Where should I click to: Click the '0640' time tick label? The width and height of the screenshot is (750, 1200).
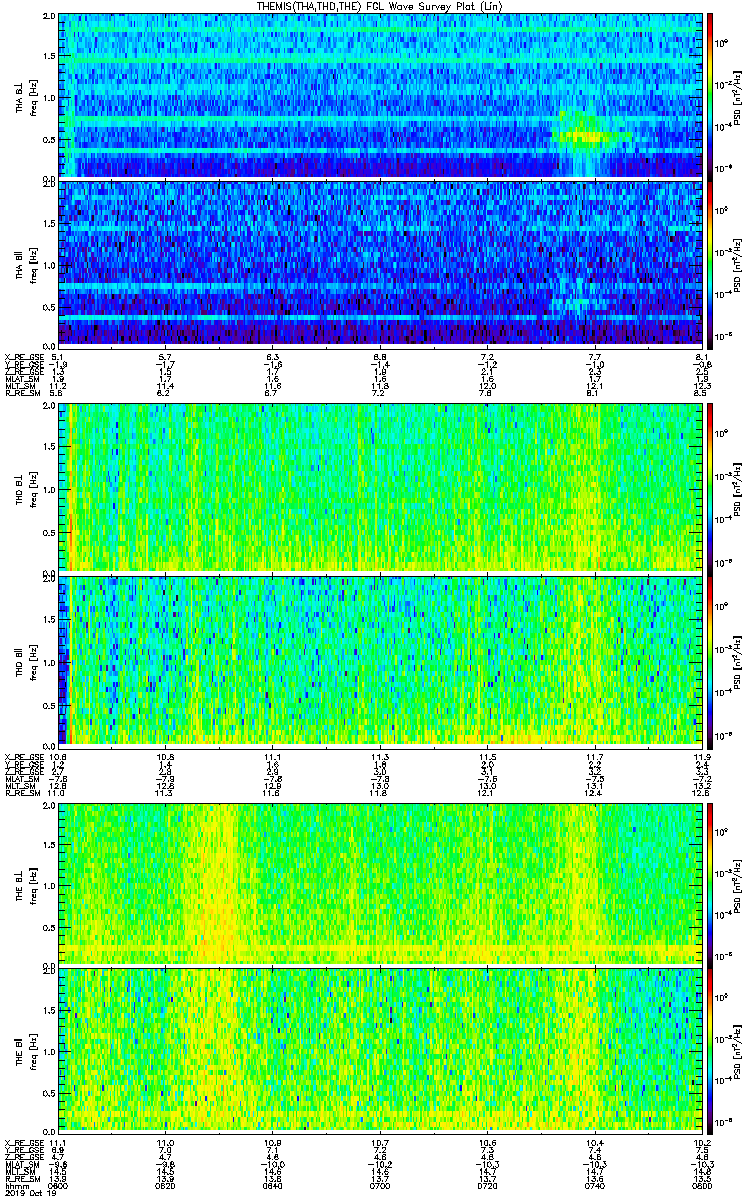pyautogui.click(x=272, y=1187)
